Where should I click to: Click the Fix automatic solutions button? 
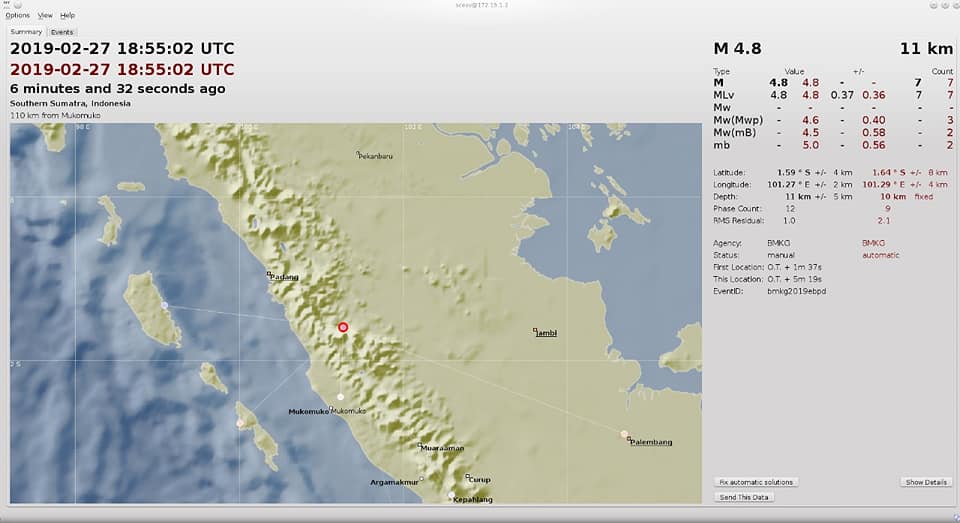[756, 482]
